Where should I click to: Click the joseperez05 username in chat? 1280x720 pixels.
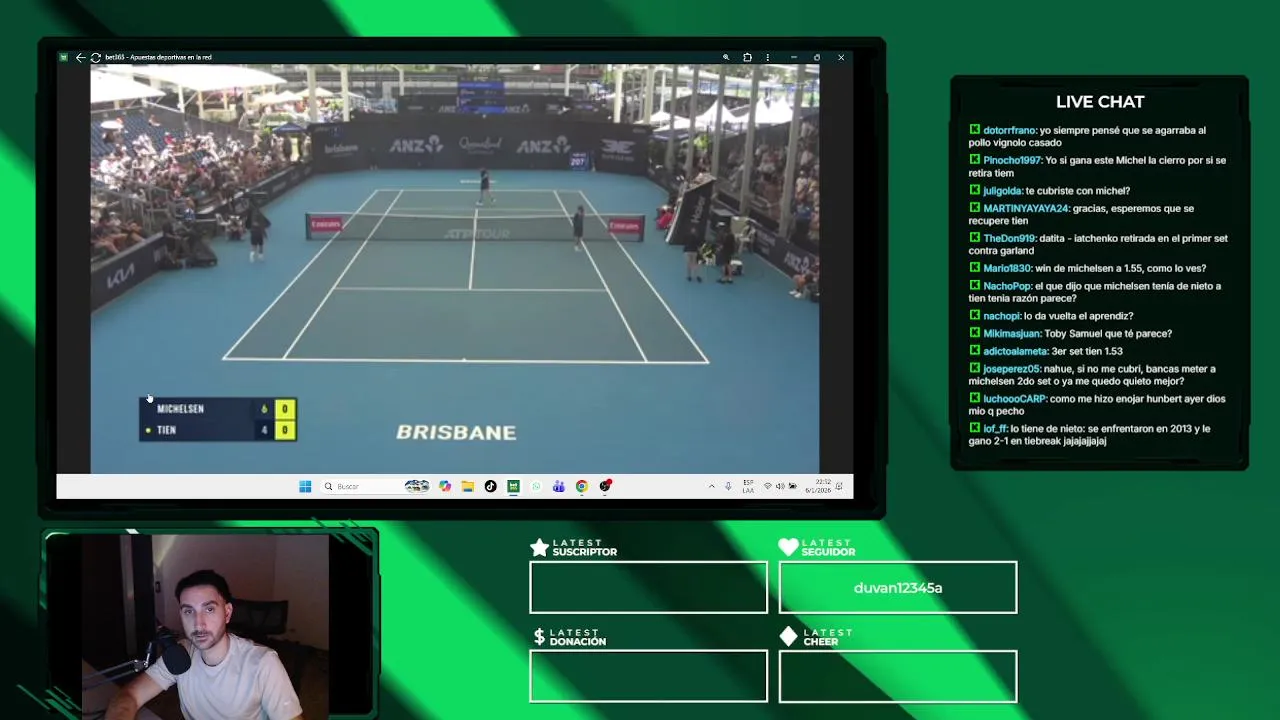1013,369
